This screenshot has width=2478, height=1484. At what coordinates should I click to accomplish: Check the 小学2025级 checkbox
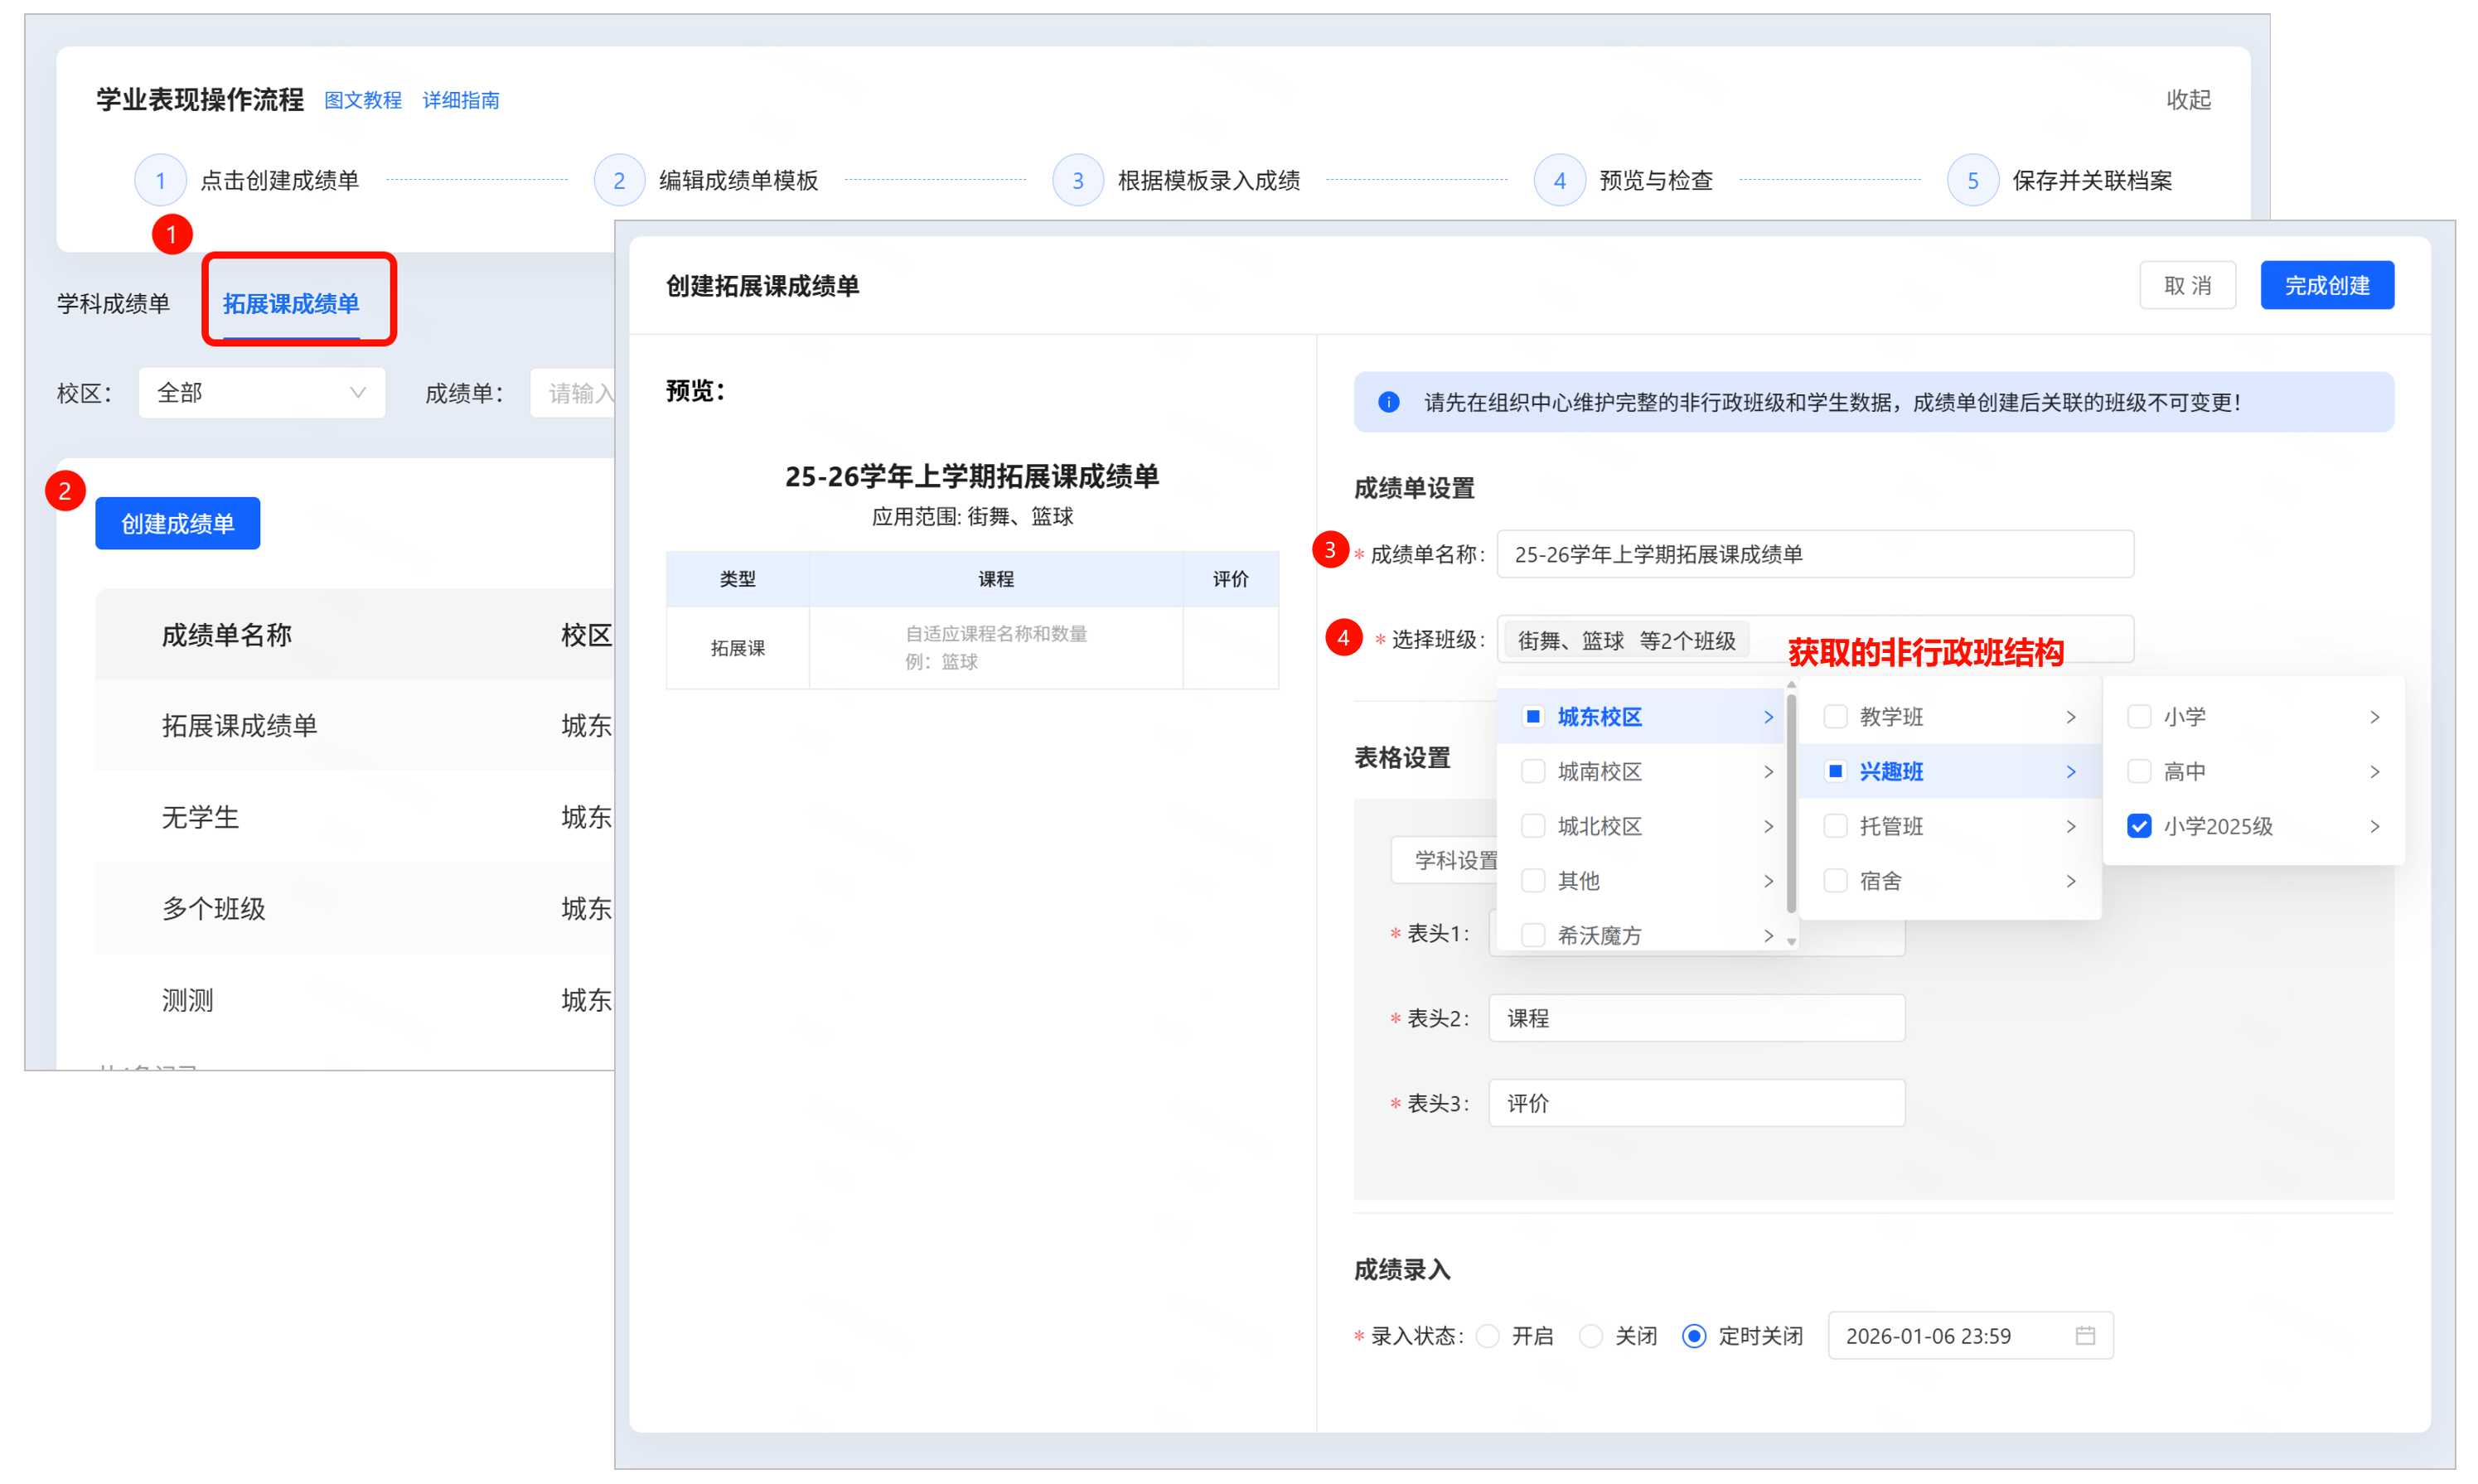click(2138, 826)
